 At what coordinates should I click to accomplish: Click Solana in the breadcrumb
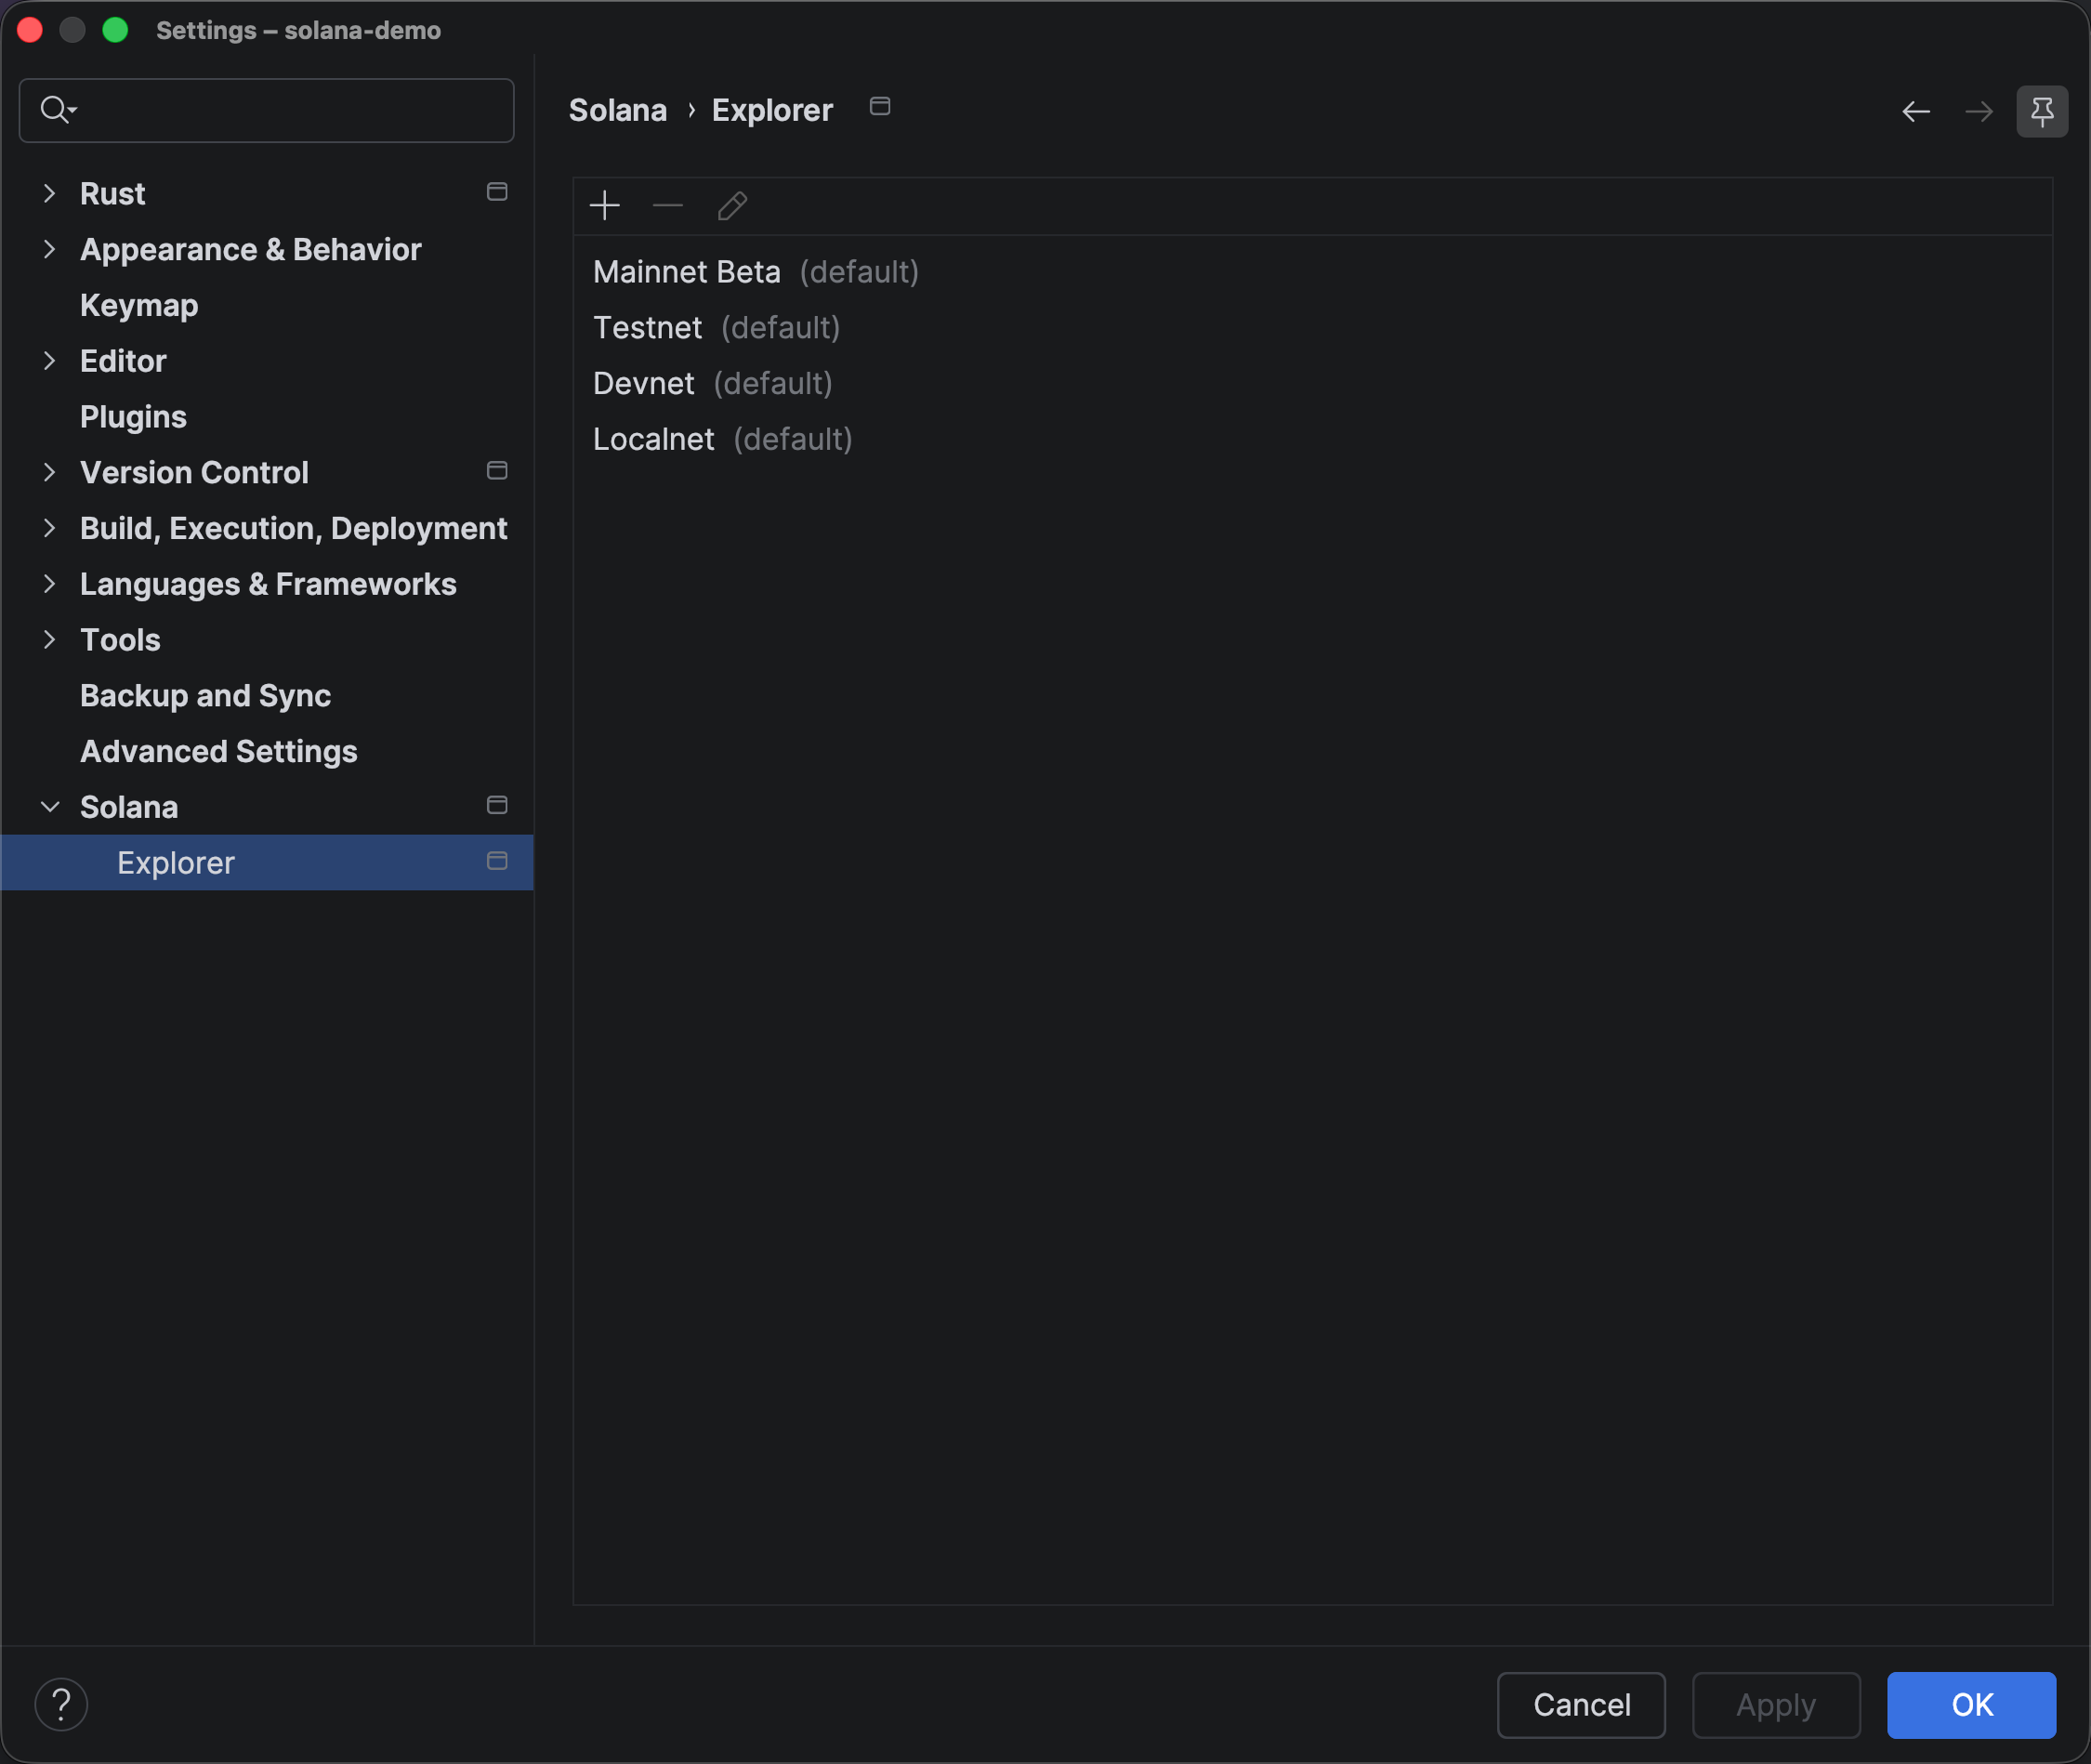(617, 110)
